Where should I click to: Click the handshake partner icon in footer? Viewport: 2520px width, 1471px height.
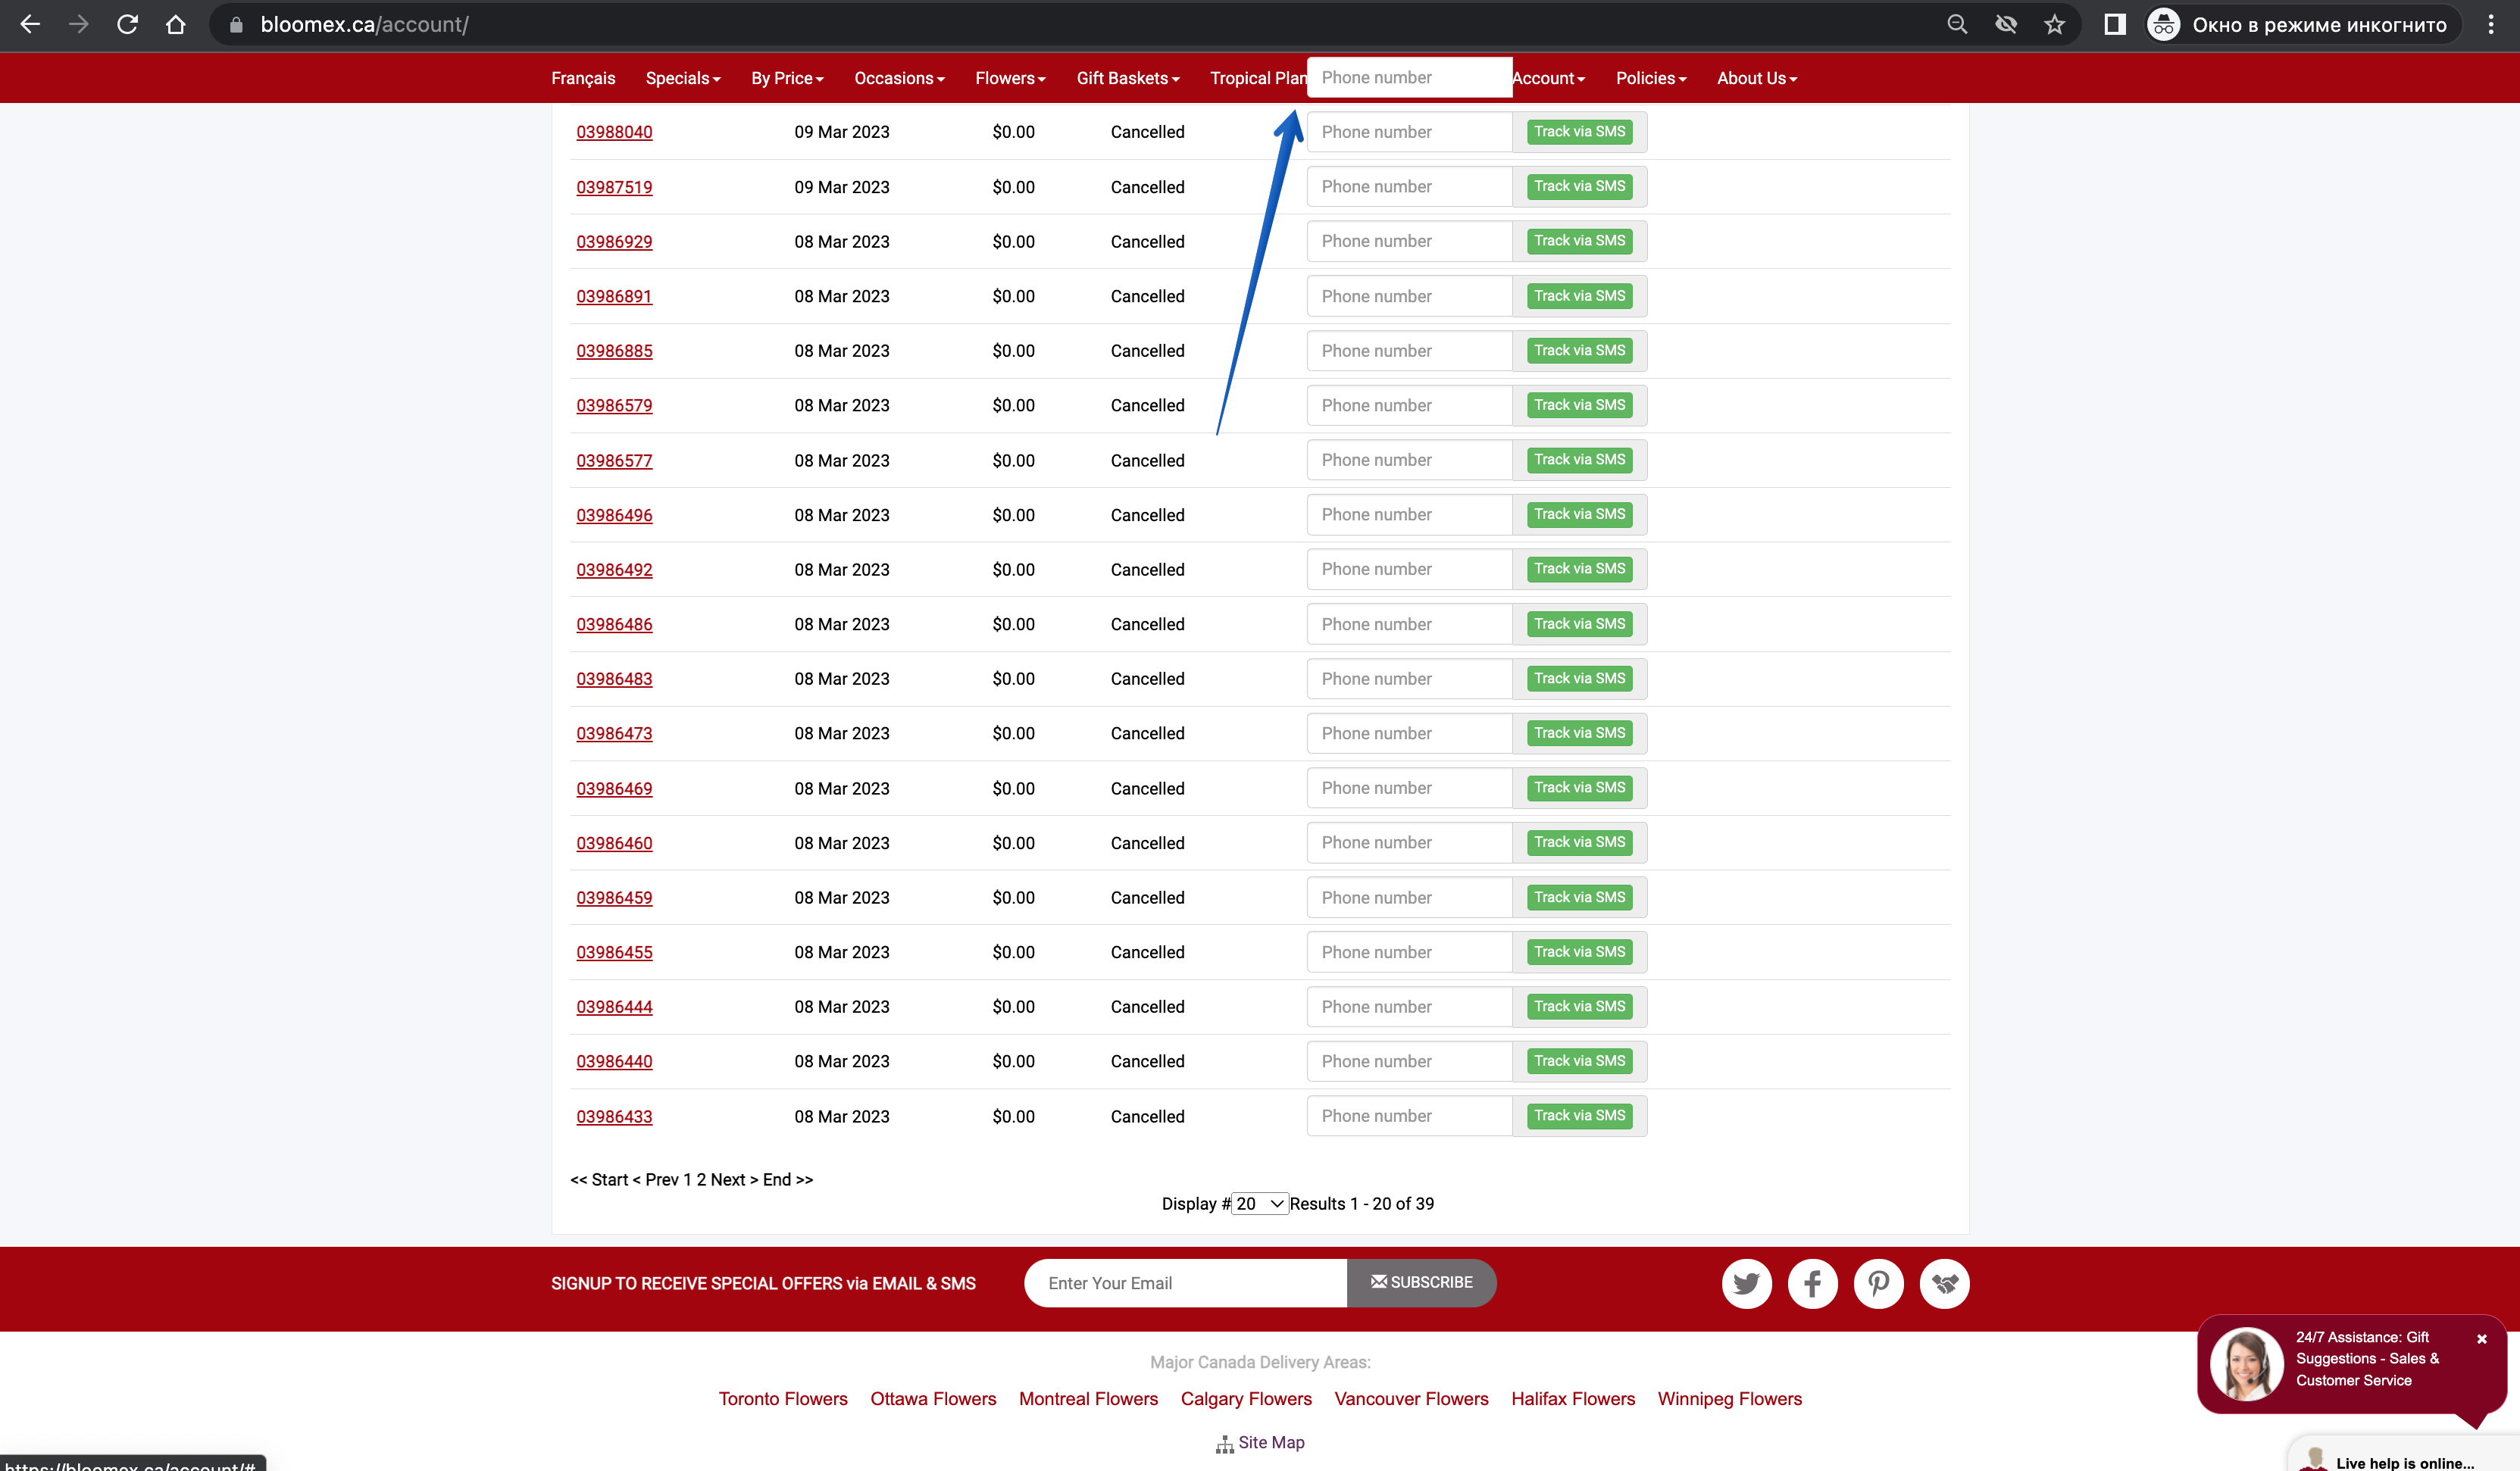[1944, 1283]
